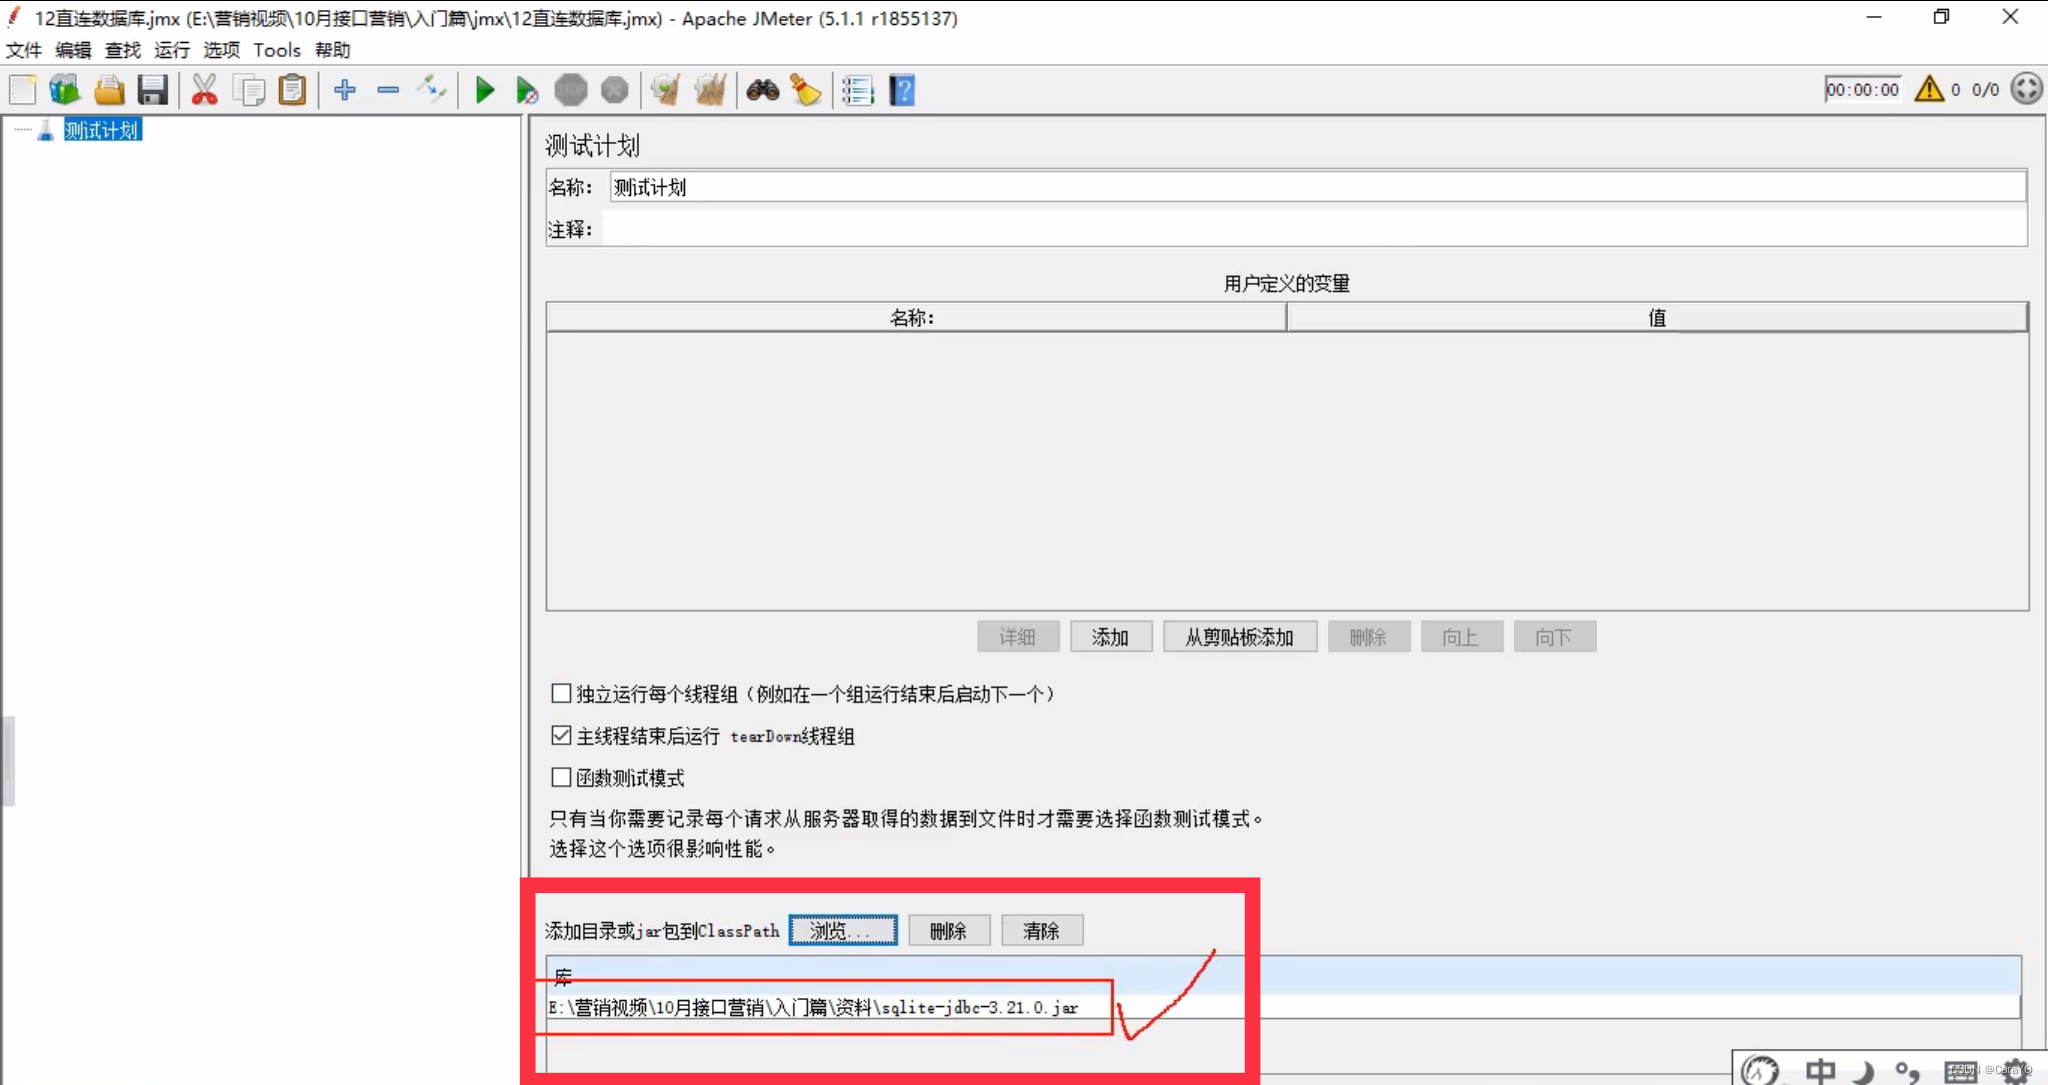Viewport: 2048px width, 1085px height.
Task: Click the Copy icon in toolbar
Action: point(248,90)
